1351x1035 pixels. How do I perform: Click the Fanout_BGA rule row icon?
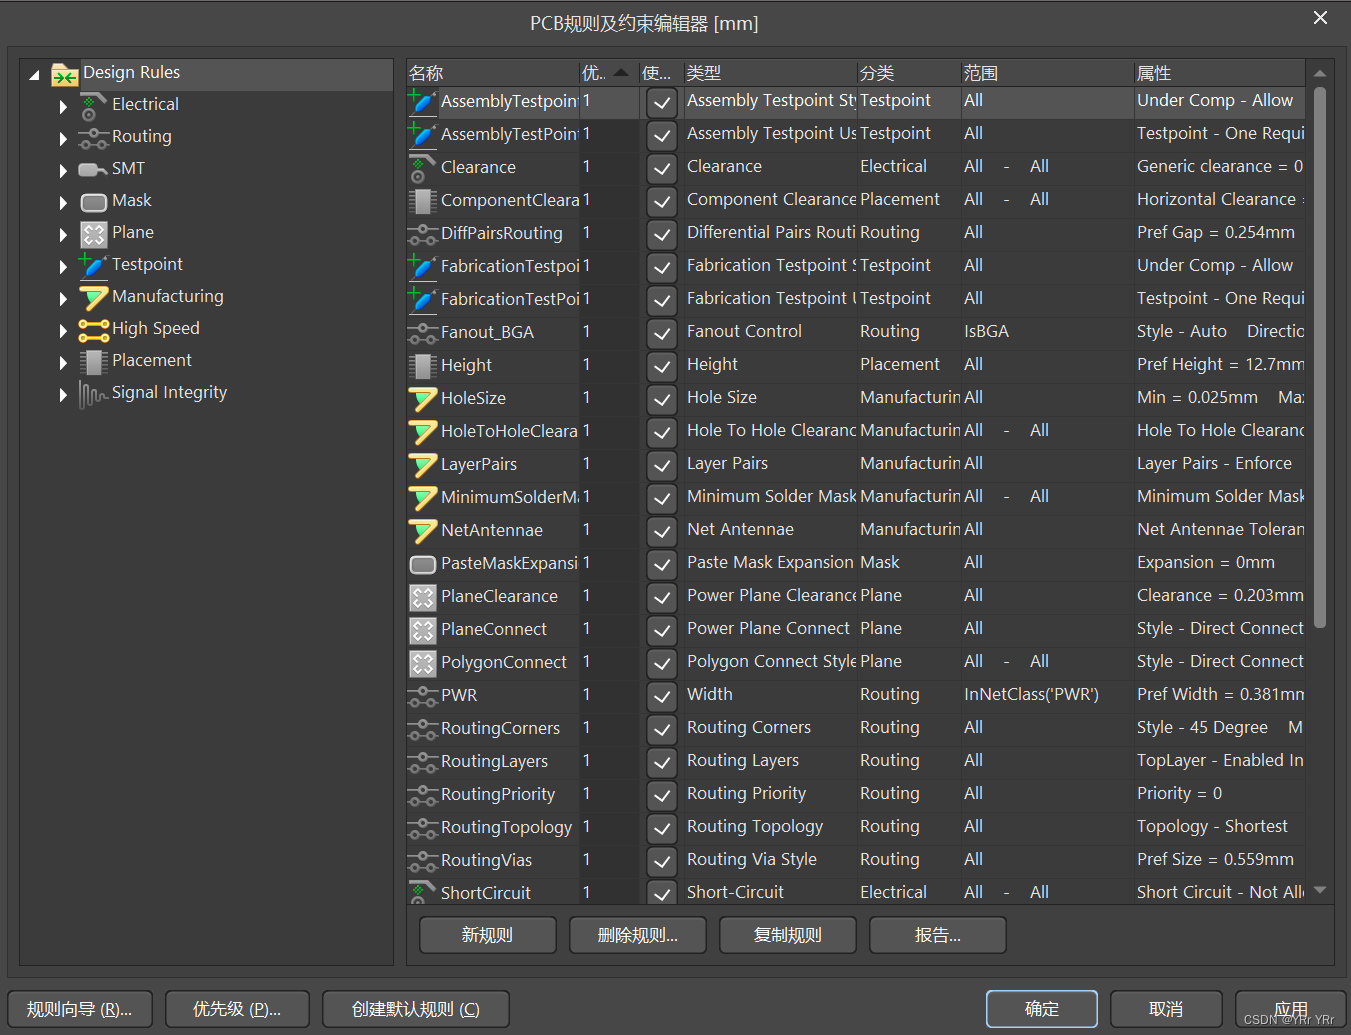click(x=422, y=333)
